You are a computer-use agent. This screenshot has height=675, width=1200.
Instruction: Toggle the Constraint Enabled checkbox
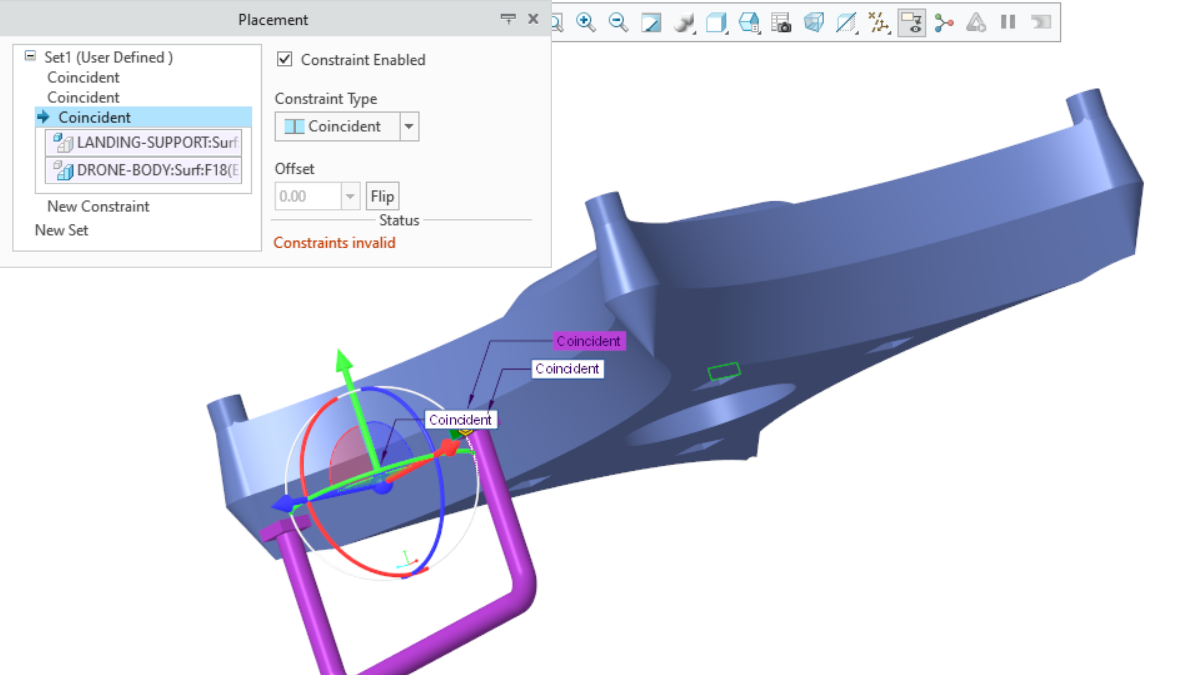(x=284, y=59)
